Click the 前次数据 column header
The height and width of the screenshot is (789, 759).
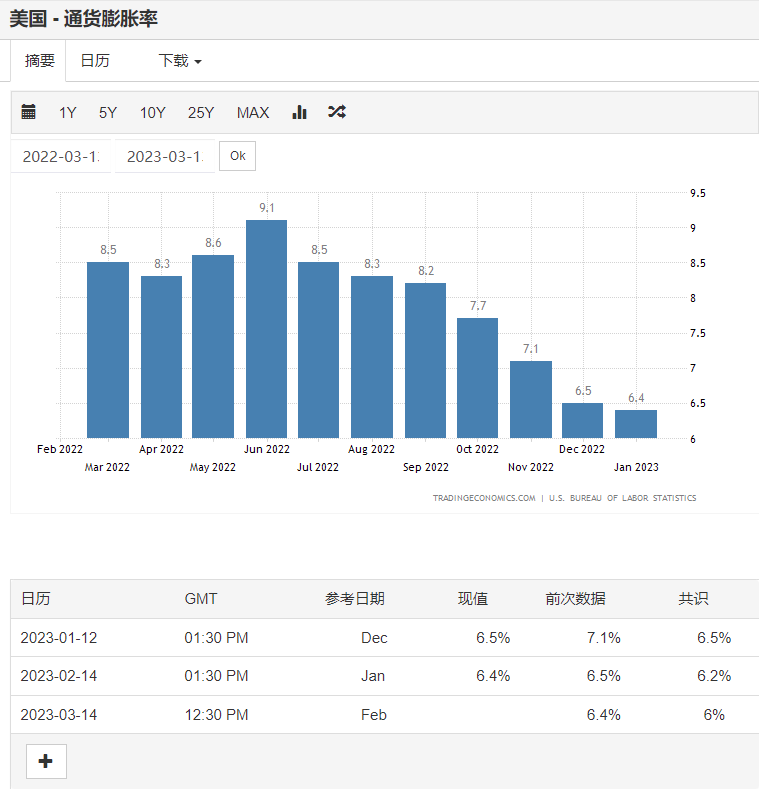575,599
